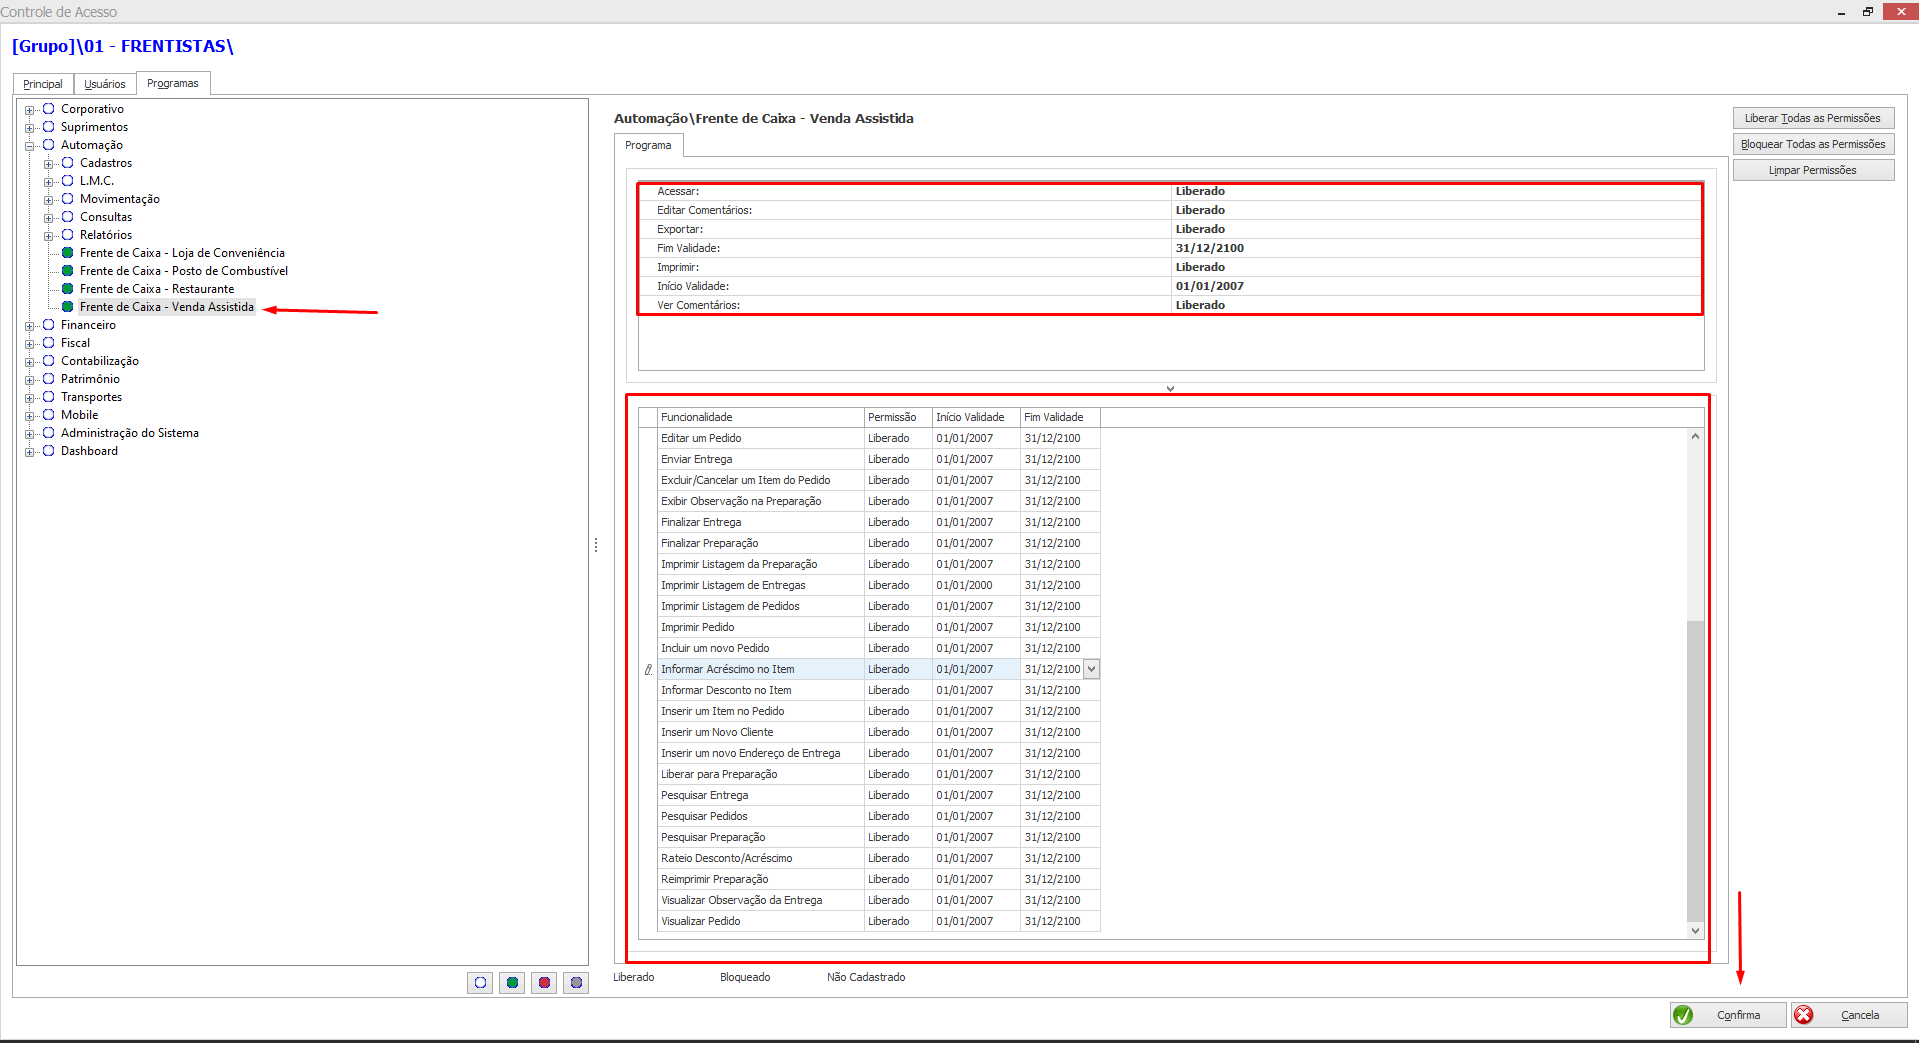Click the Fim Validade column header
This screenshot has height=1043, width=1919.
[x=1060, y=417]
